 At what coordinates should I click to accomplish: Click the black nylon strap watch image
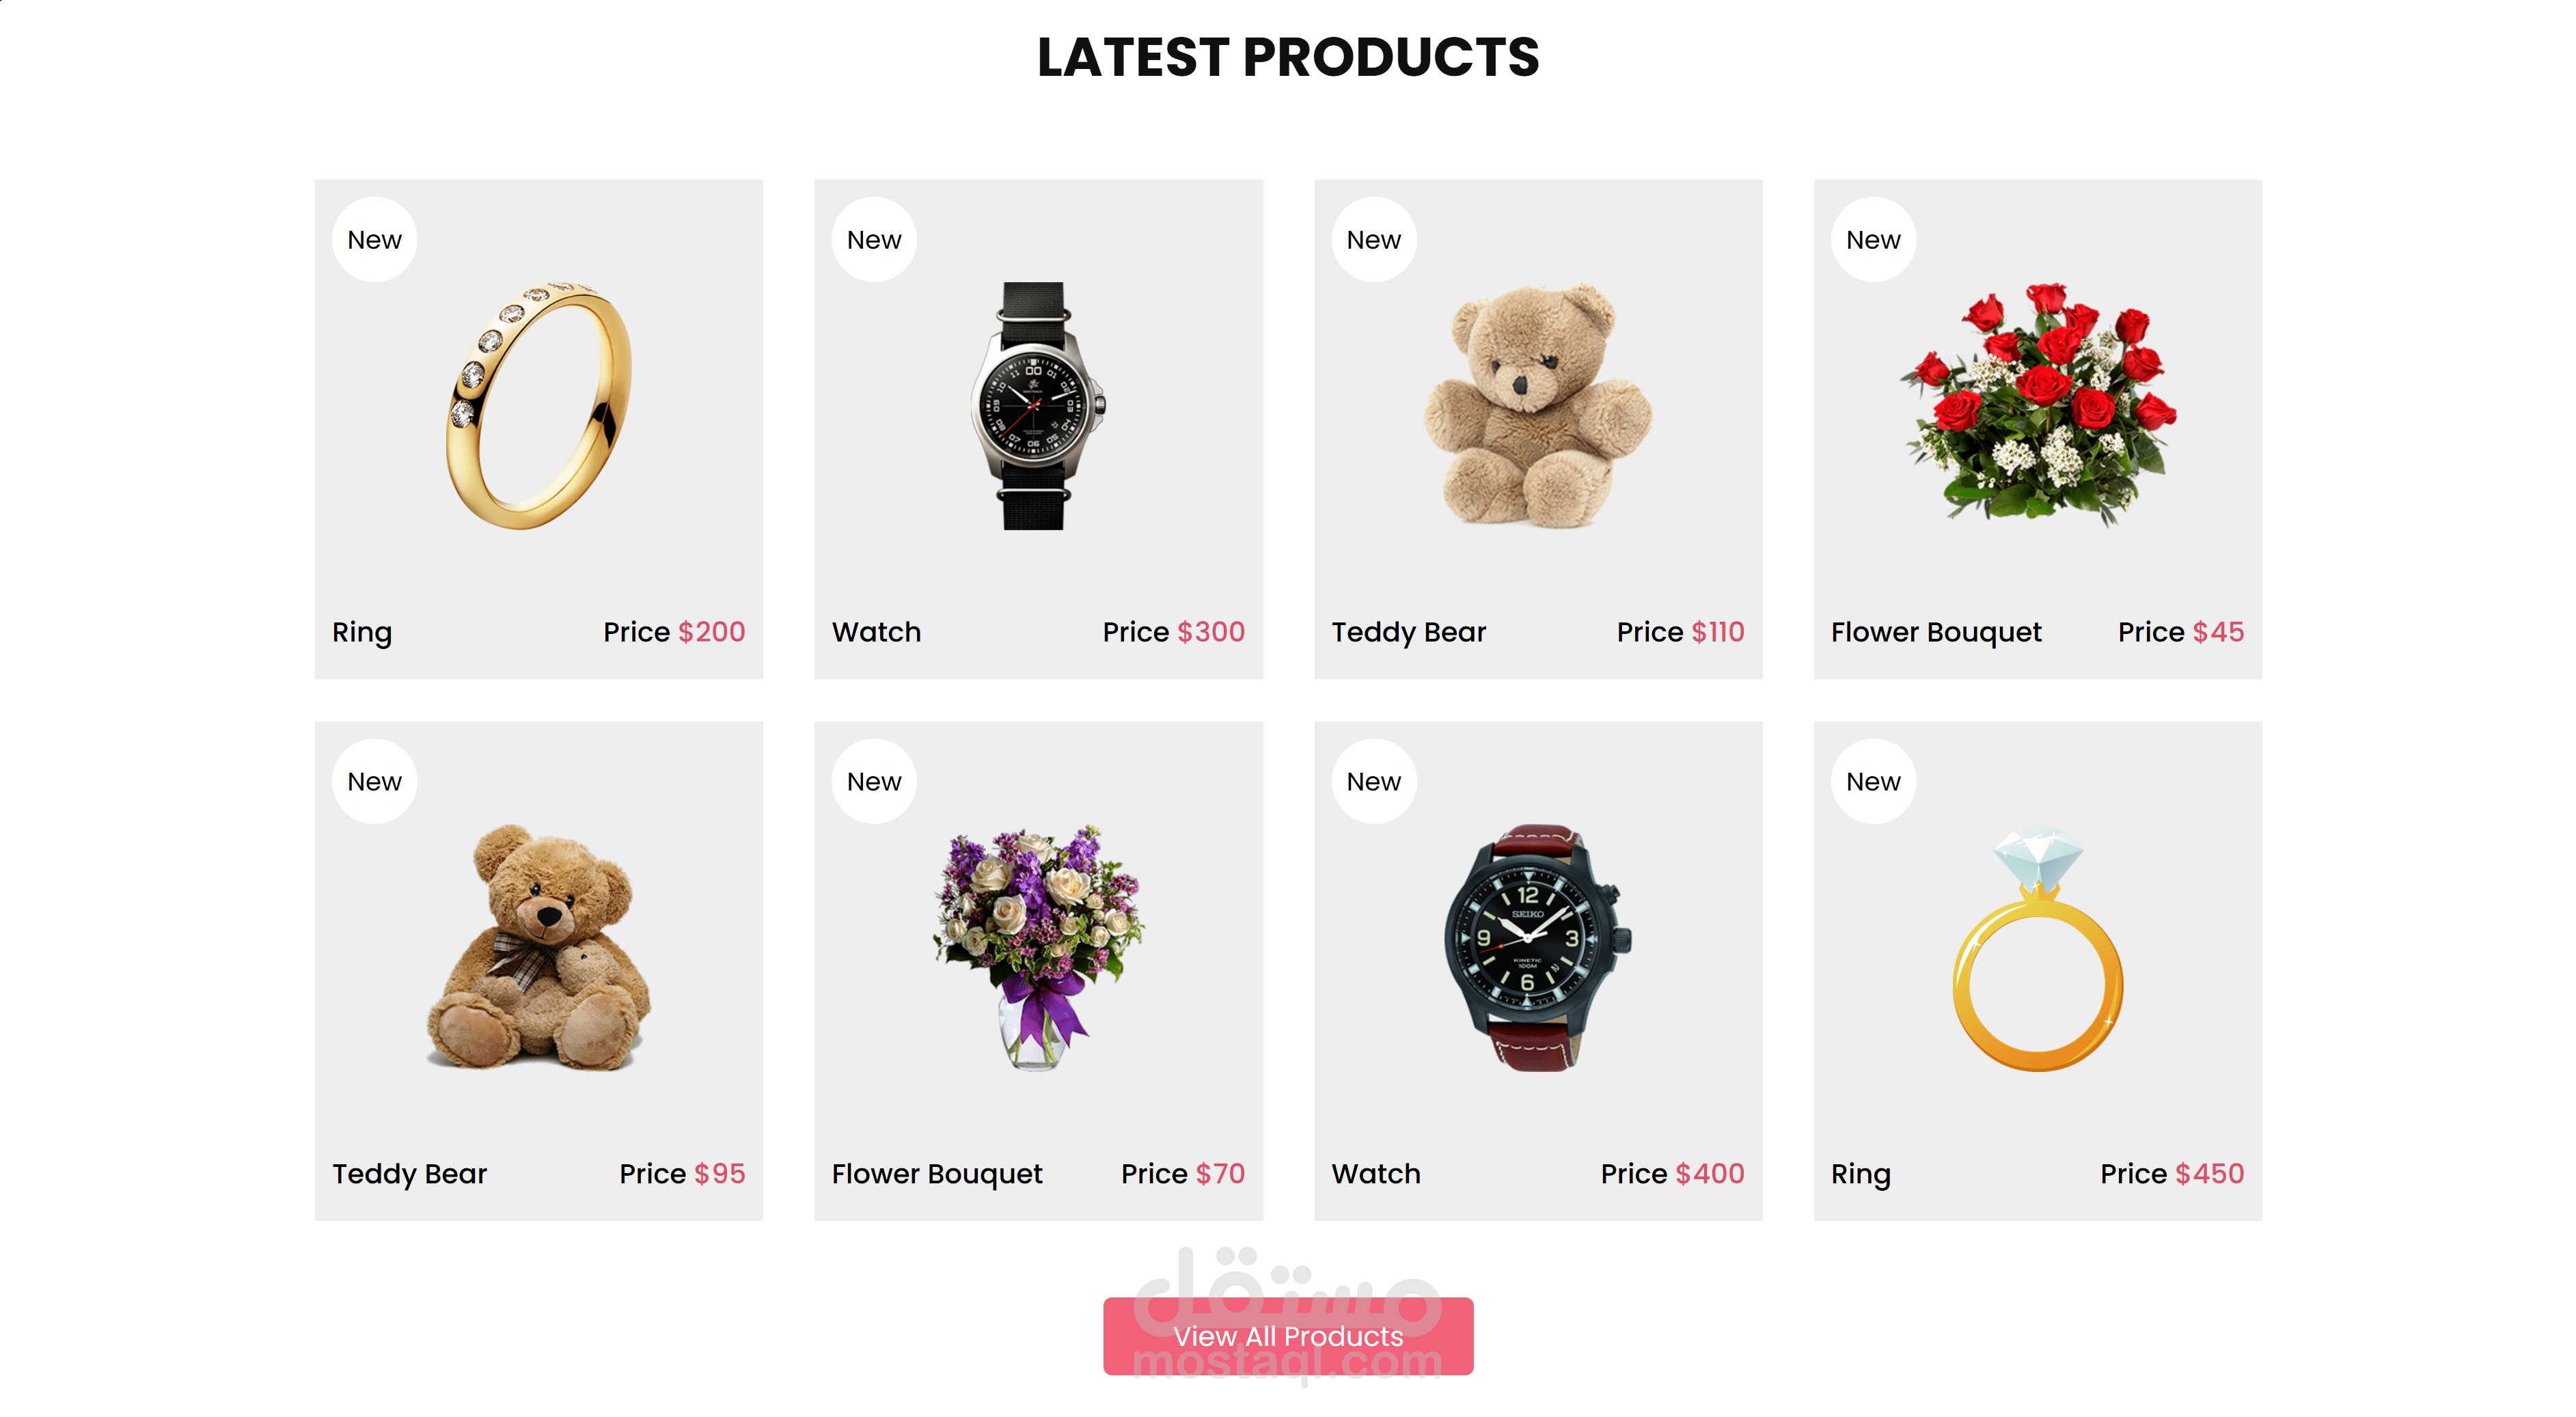click(1037, 405)
